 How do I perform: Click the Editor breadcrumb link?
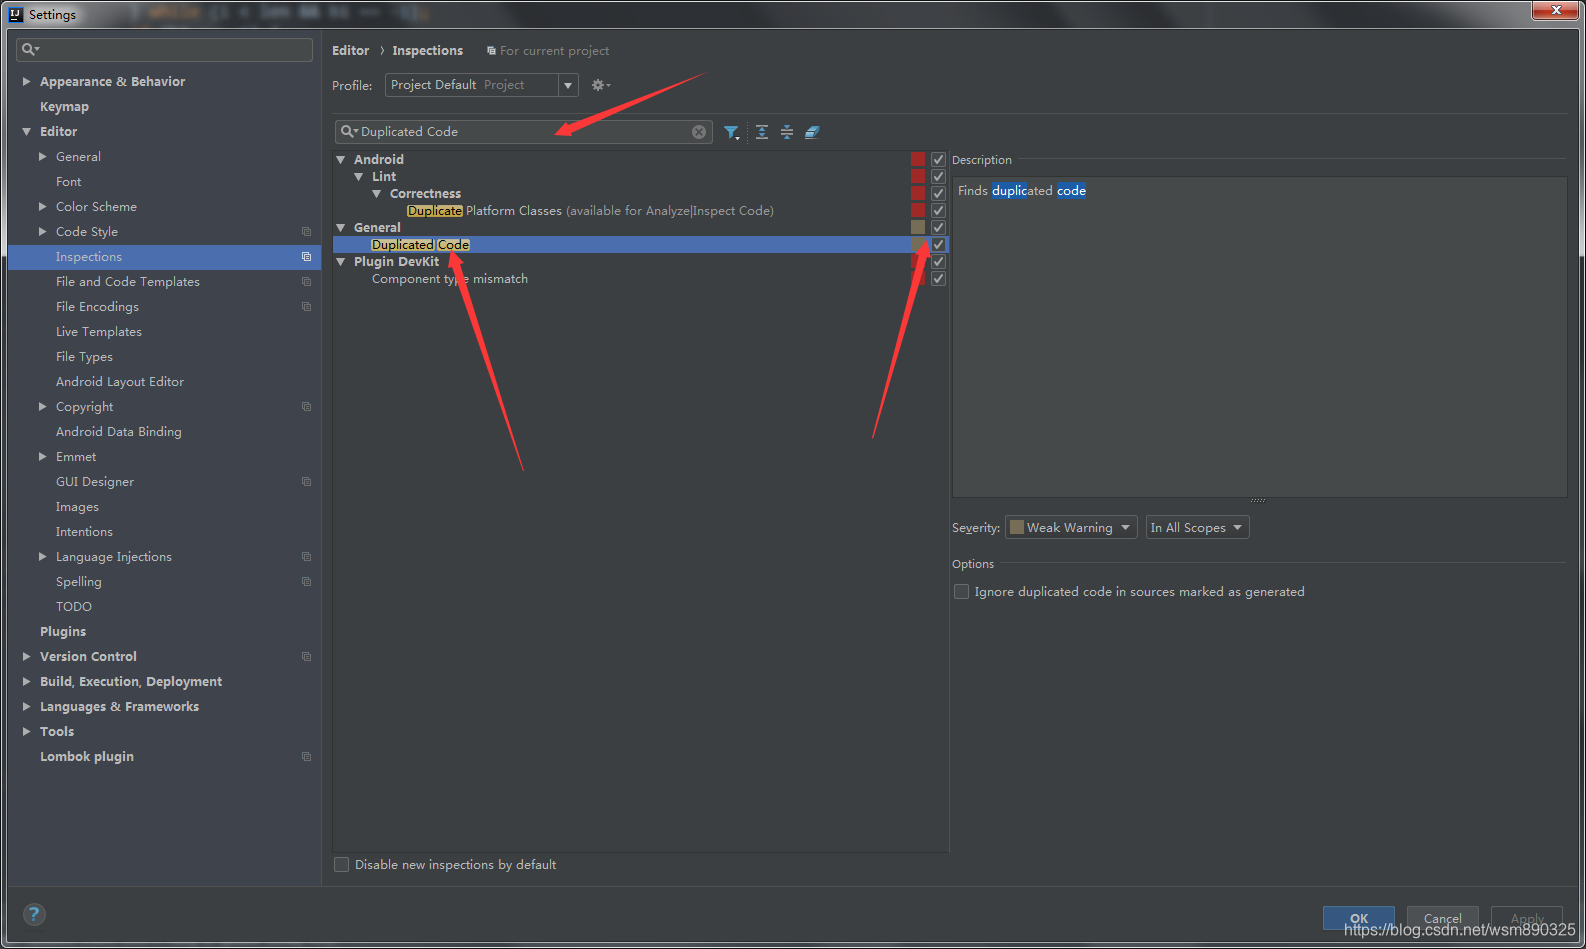(350, 51)
